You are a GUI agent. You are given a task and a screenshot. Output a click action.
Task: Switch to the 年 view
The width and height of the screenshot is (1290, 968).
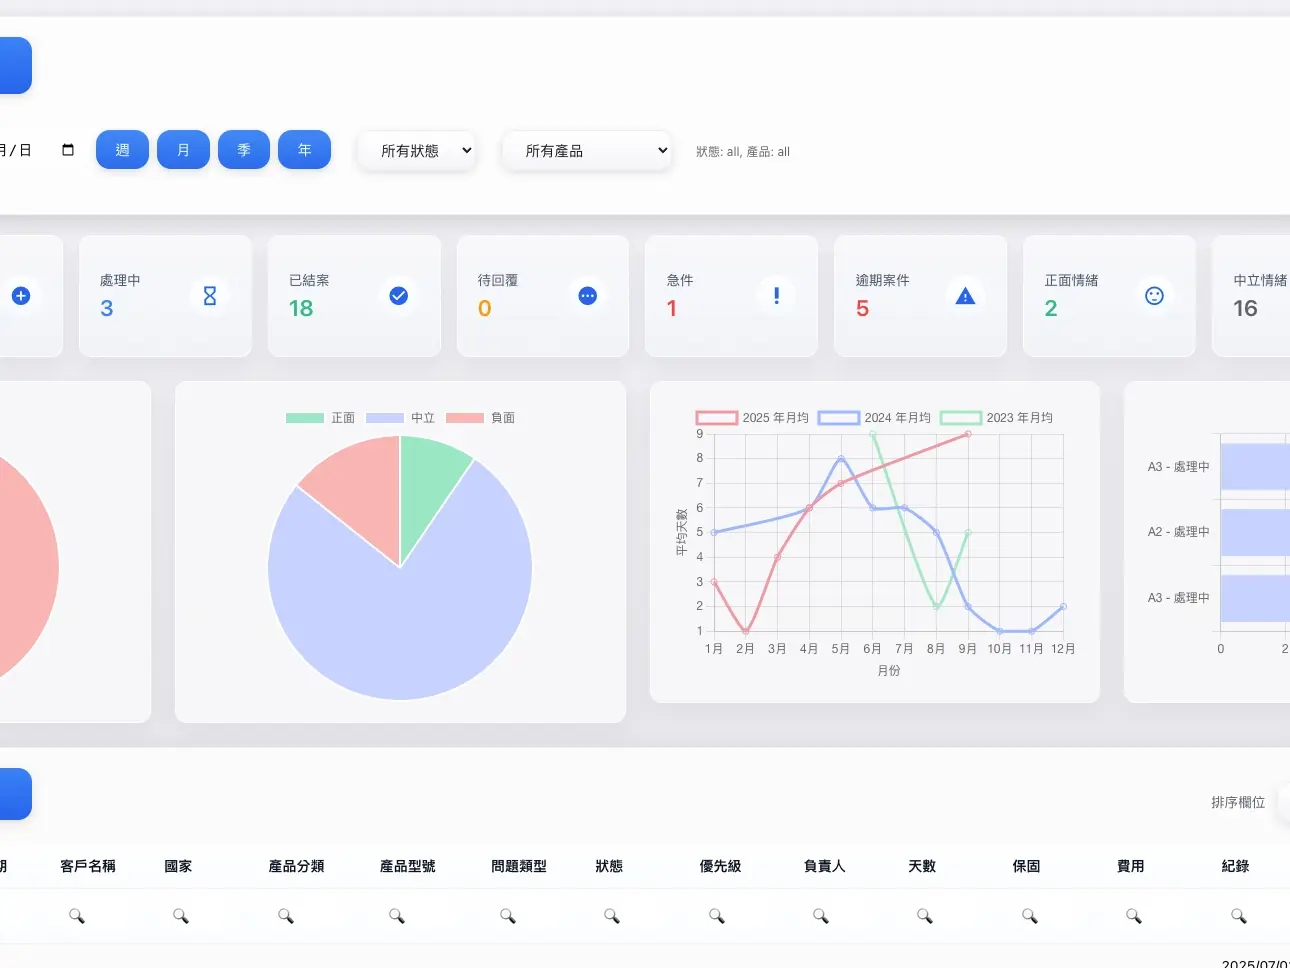304,149
